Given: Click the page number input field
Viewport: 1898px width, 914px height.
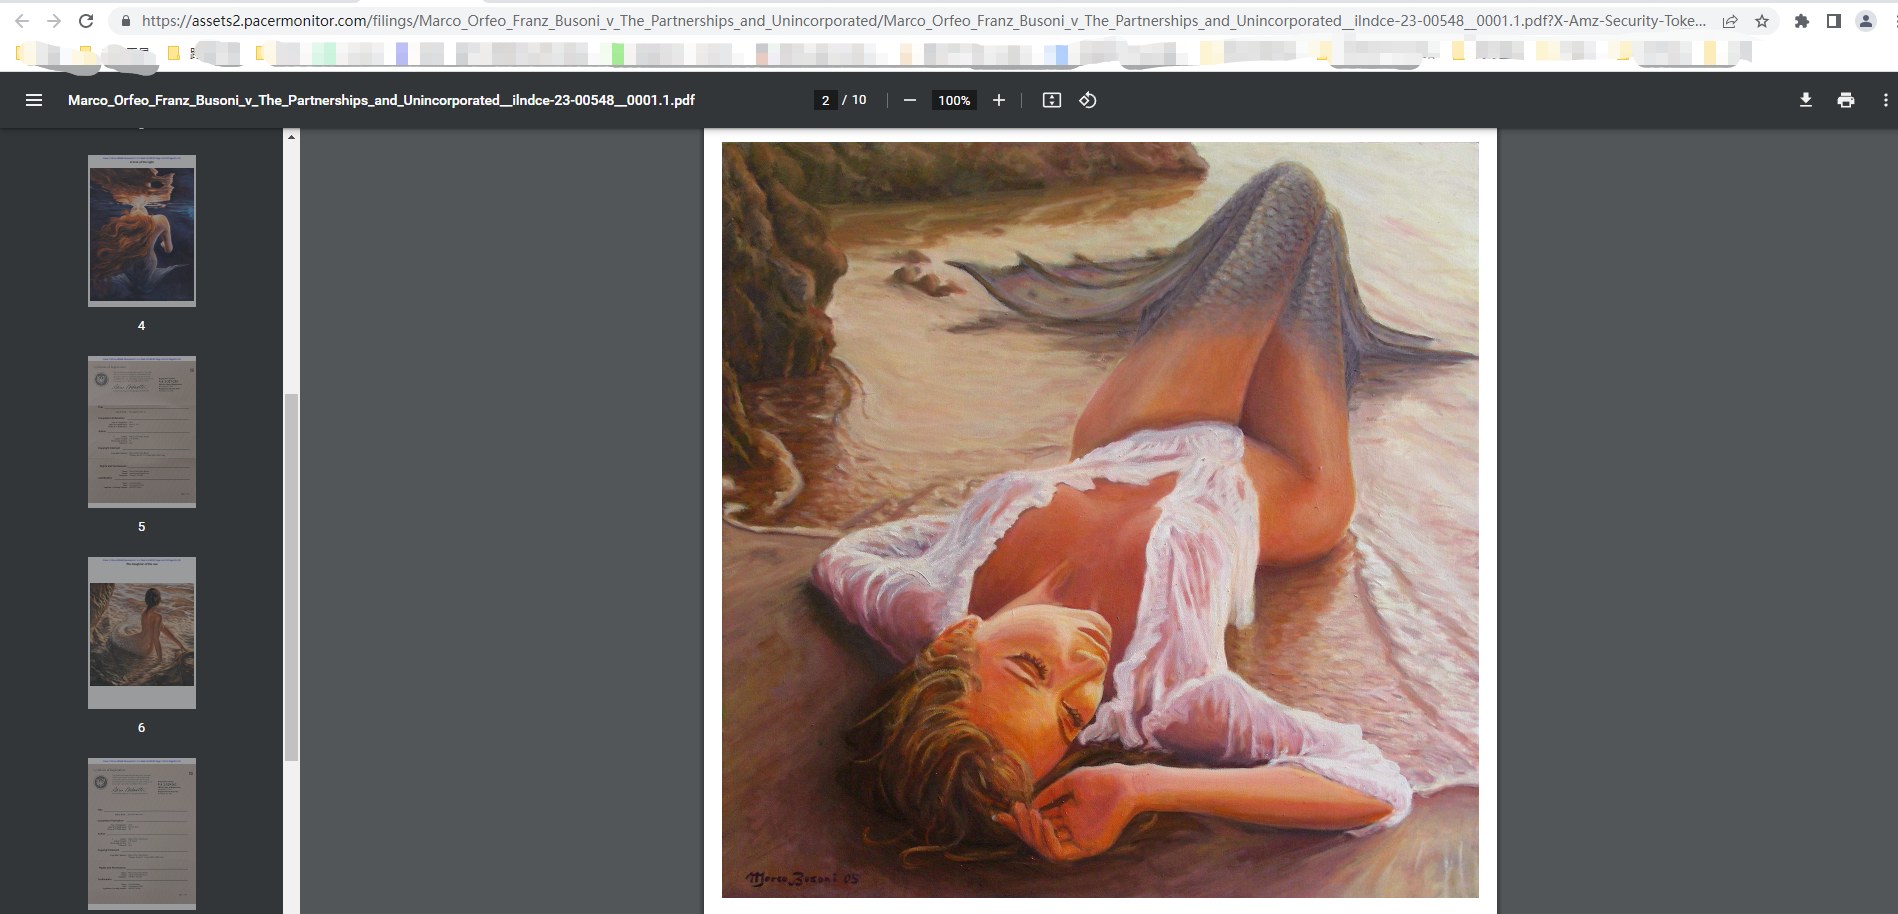Looking at the screenshot, I should [825, 100].
